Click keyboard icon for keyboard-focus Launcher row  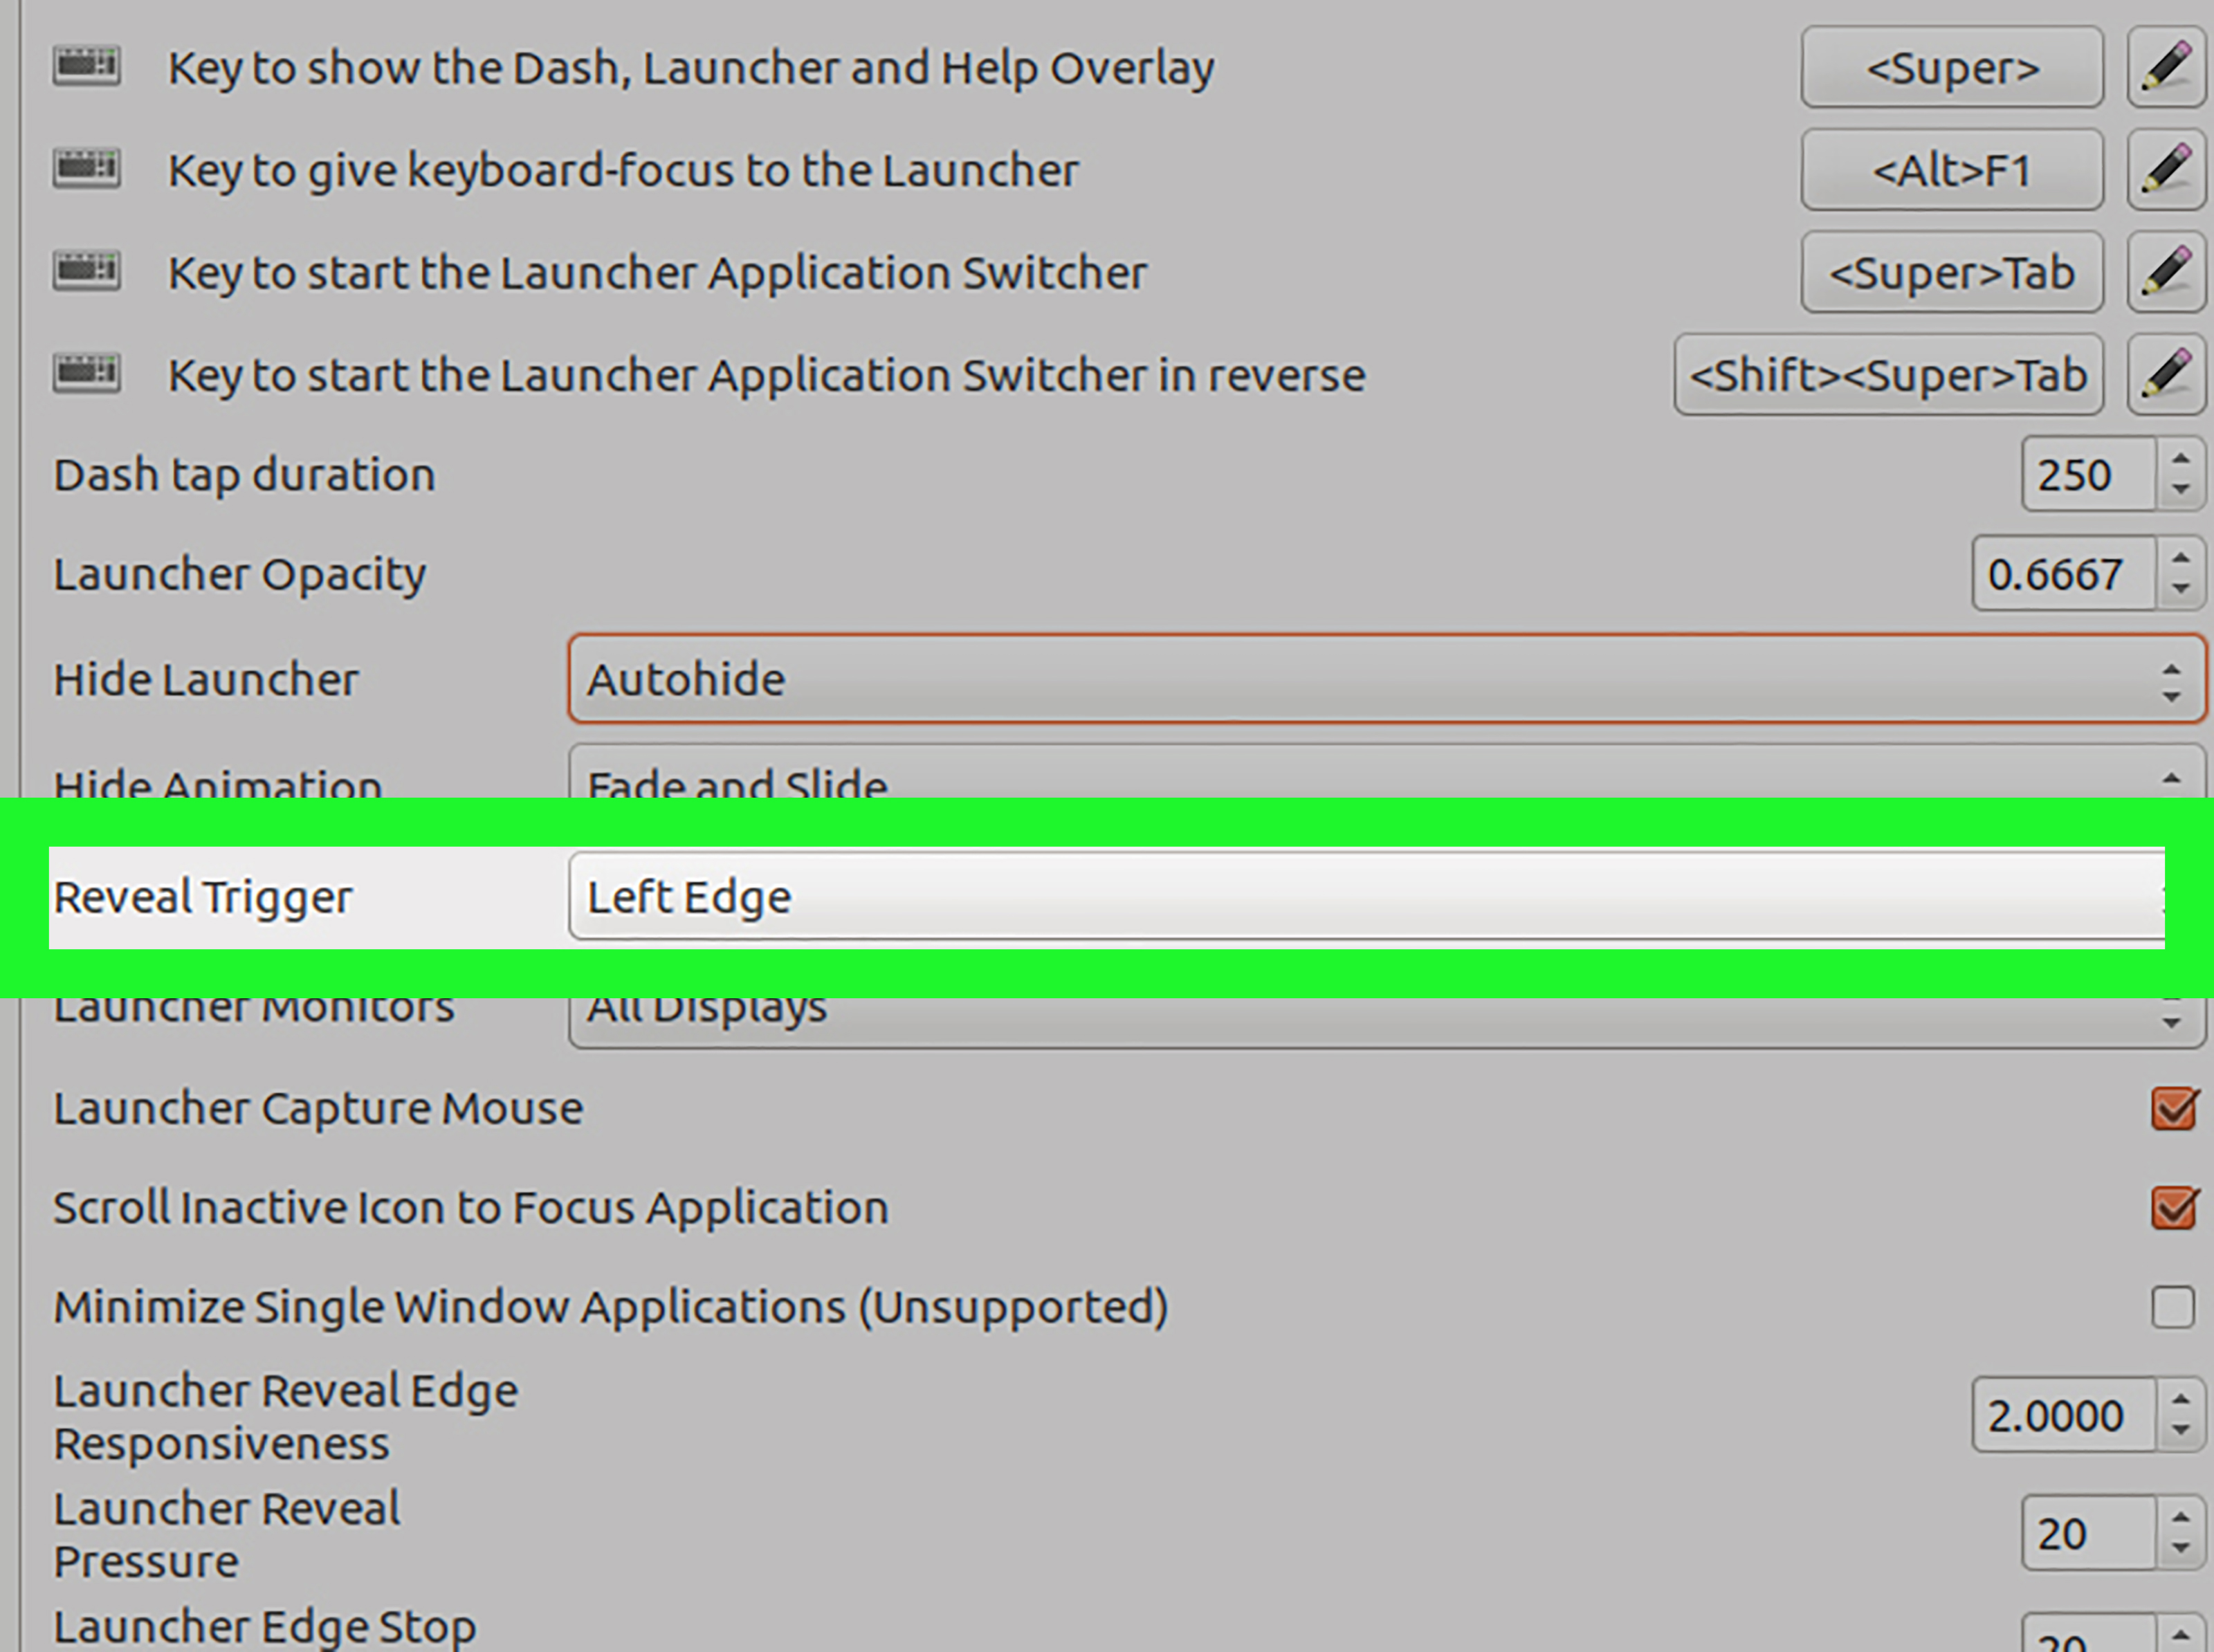coord(87,168)
